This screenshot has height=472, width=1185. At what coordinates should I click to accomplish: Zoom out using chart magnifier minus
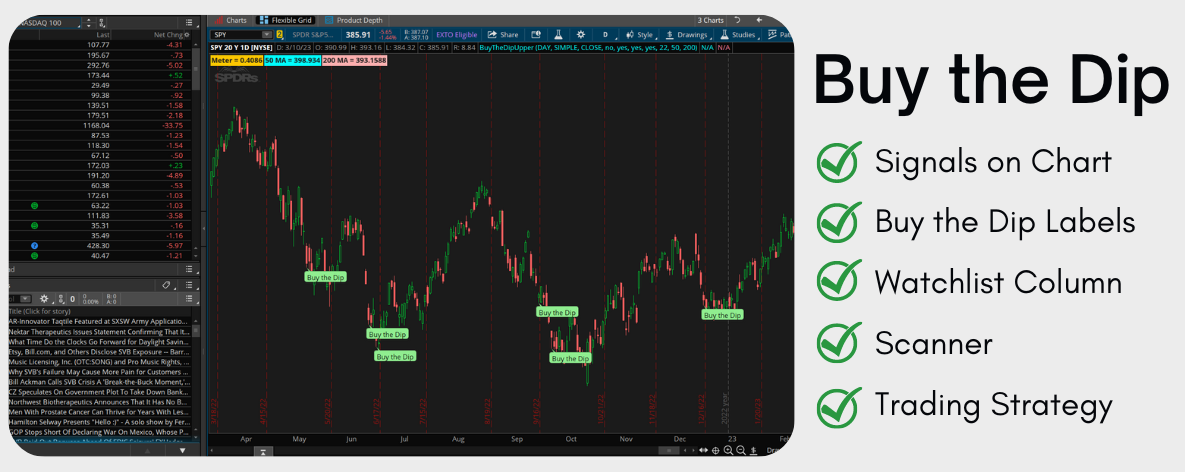click(741, 451)
